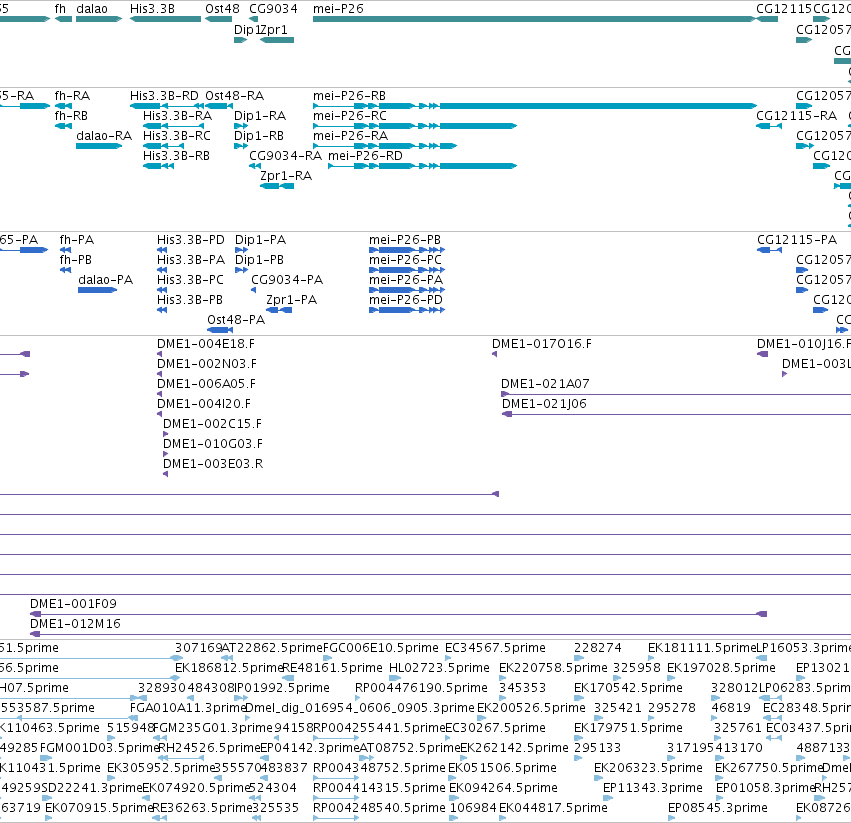851x823 pixels.
Task: Select the DME1-001F09 clone label
Action: [73, 604]
